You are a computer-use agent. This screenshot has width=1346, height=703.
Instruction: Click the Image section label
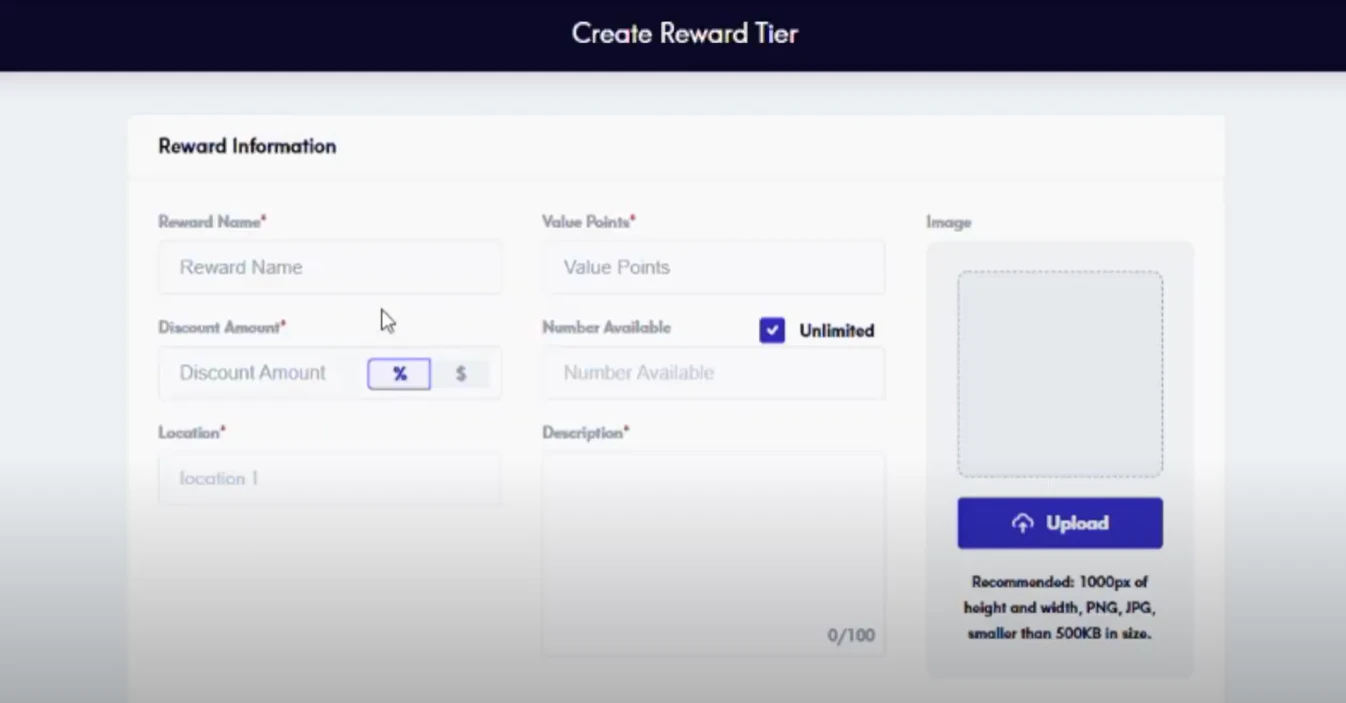948,222
